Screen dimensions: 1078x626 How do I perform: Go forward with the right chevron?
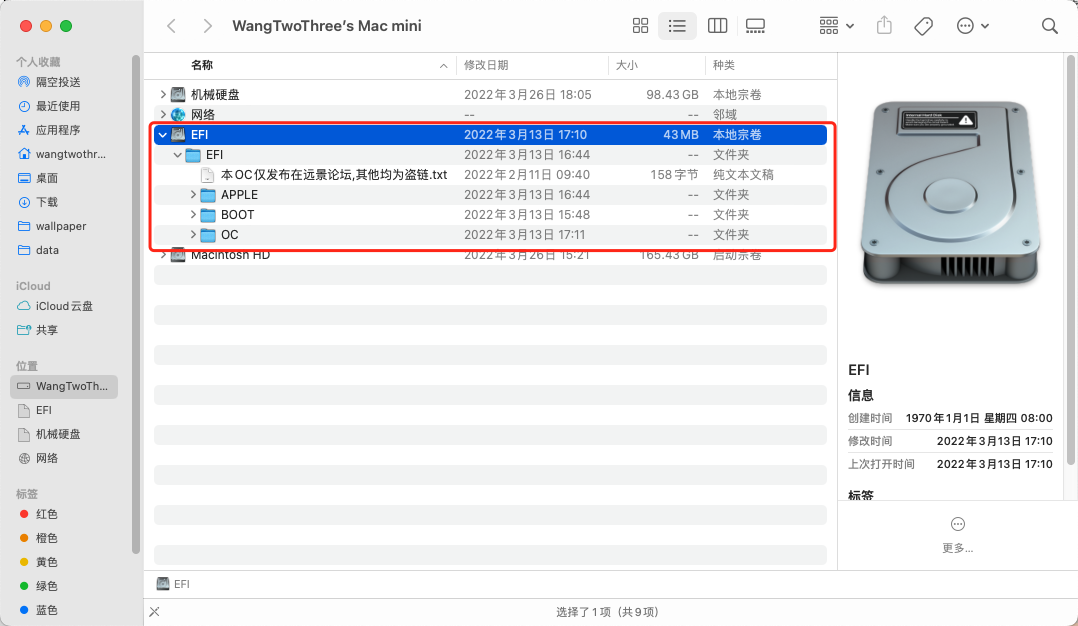[207, 26]
